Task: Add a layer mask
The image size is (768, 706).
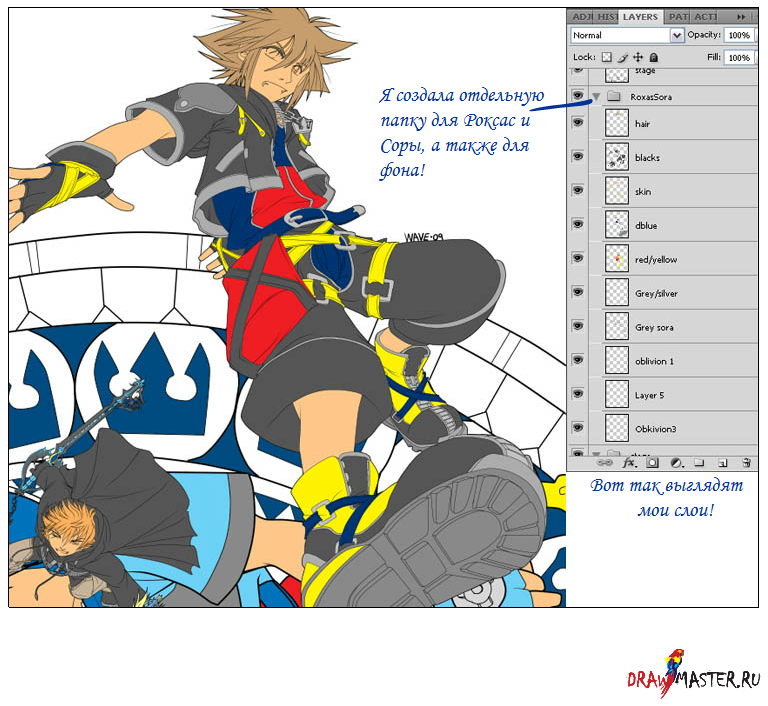Action: tap(652, 463)
